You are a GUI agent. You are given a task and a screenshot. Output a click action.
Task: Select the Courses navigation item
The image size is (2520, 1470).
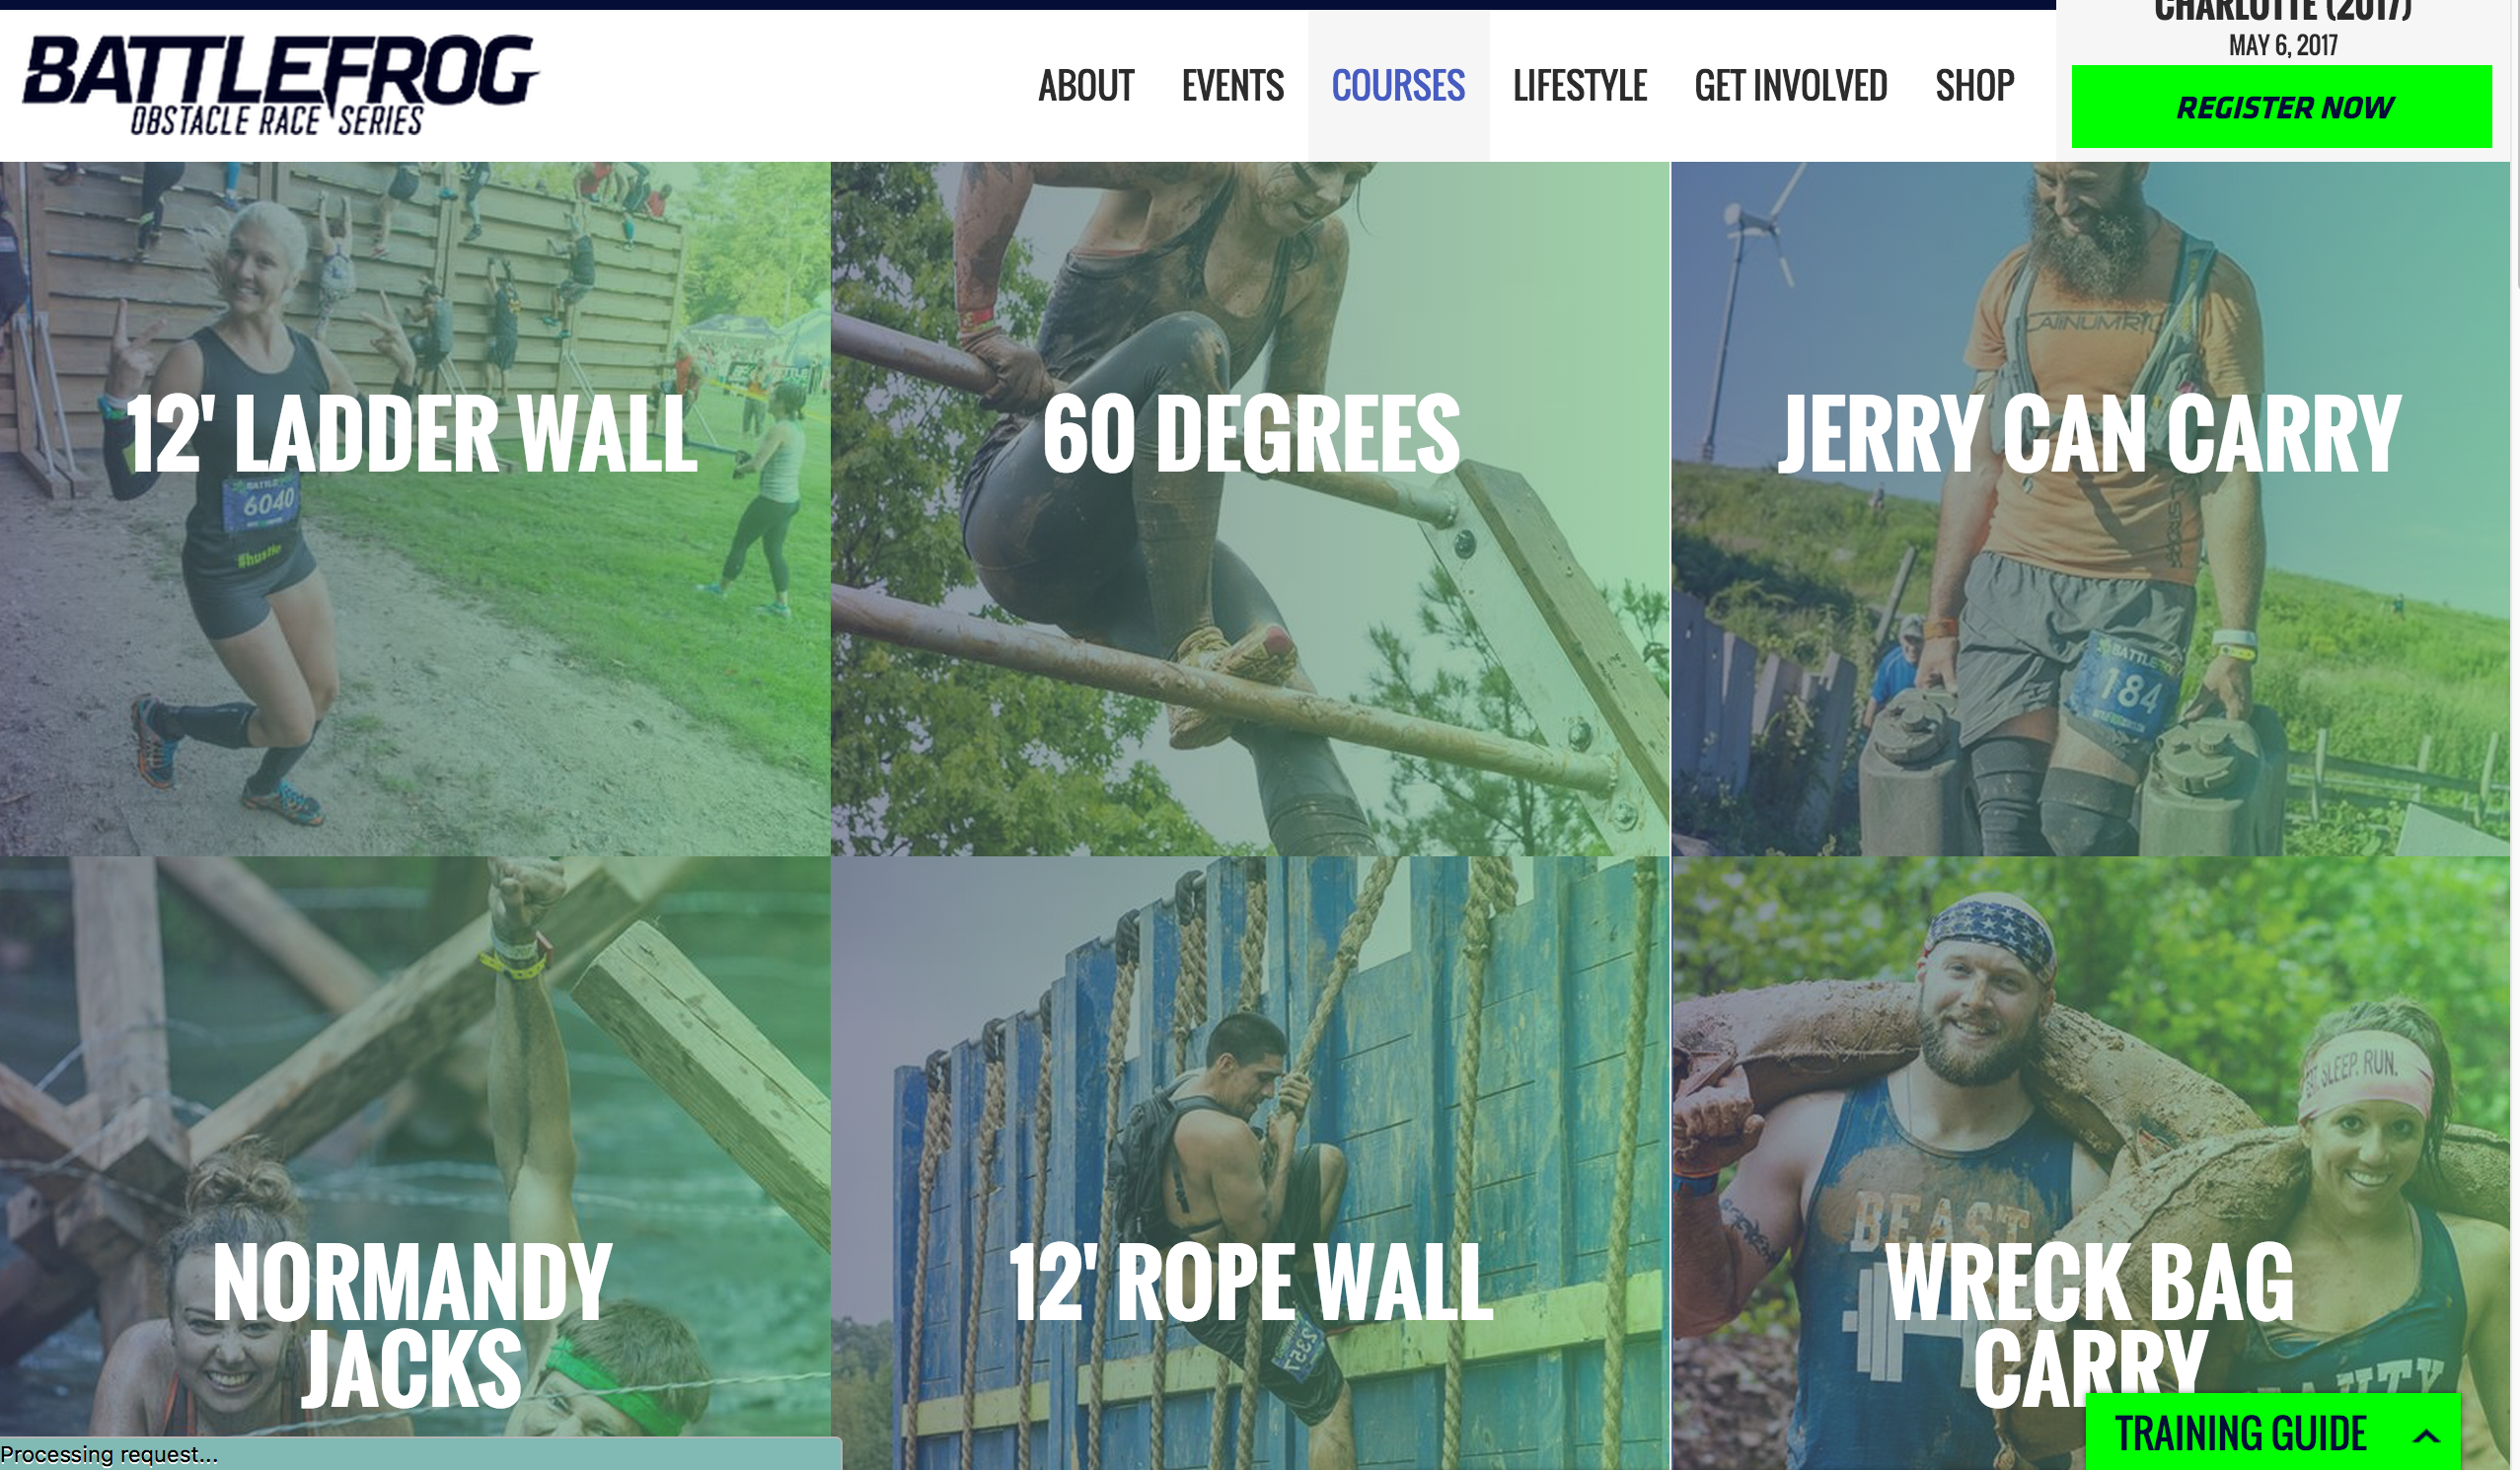click(1398, 86)
